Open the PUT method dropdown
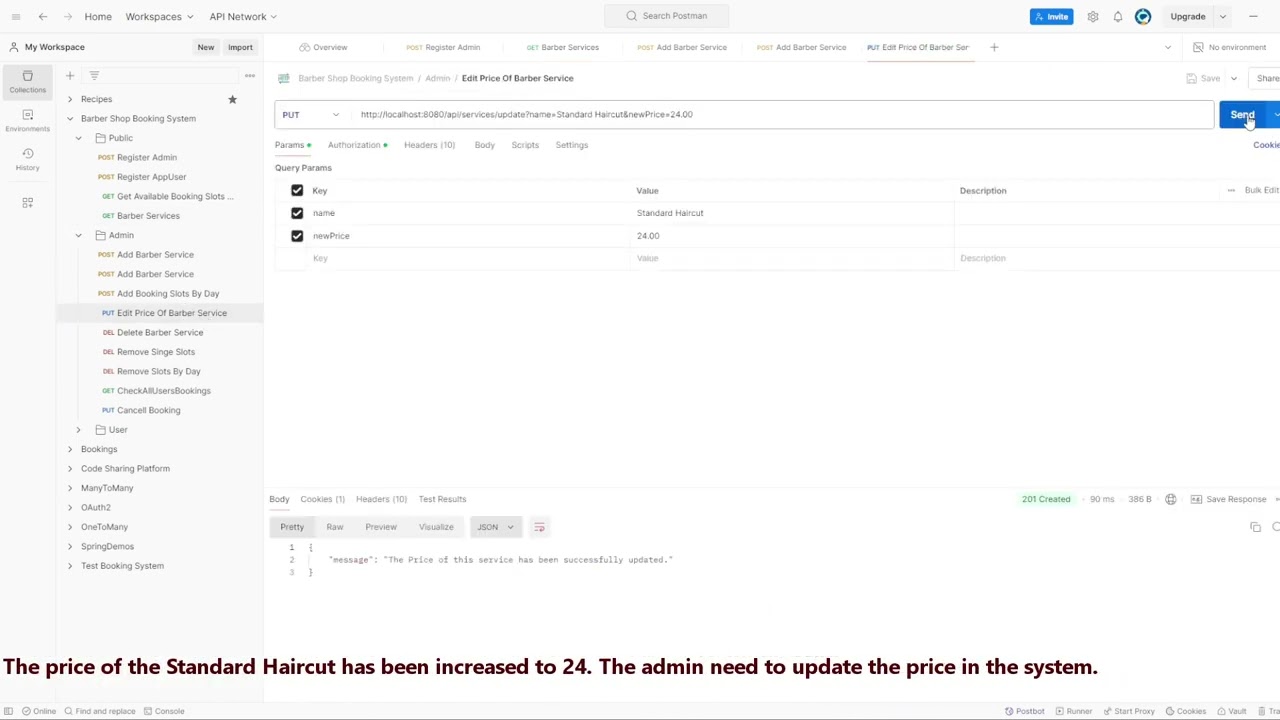Screen dimensions: 1280x720 311,115
